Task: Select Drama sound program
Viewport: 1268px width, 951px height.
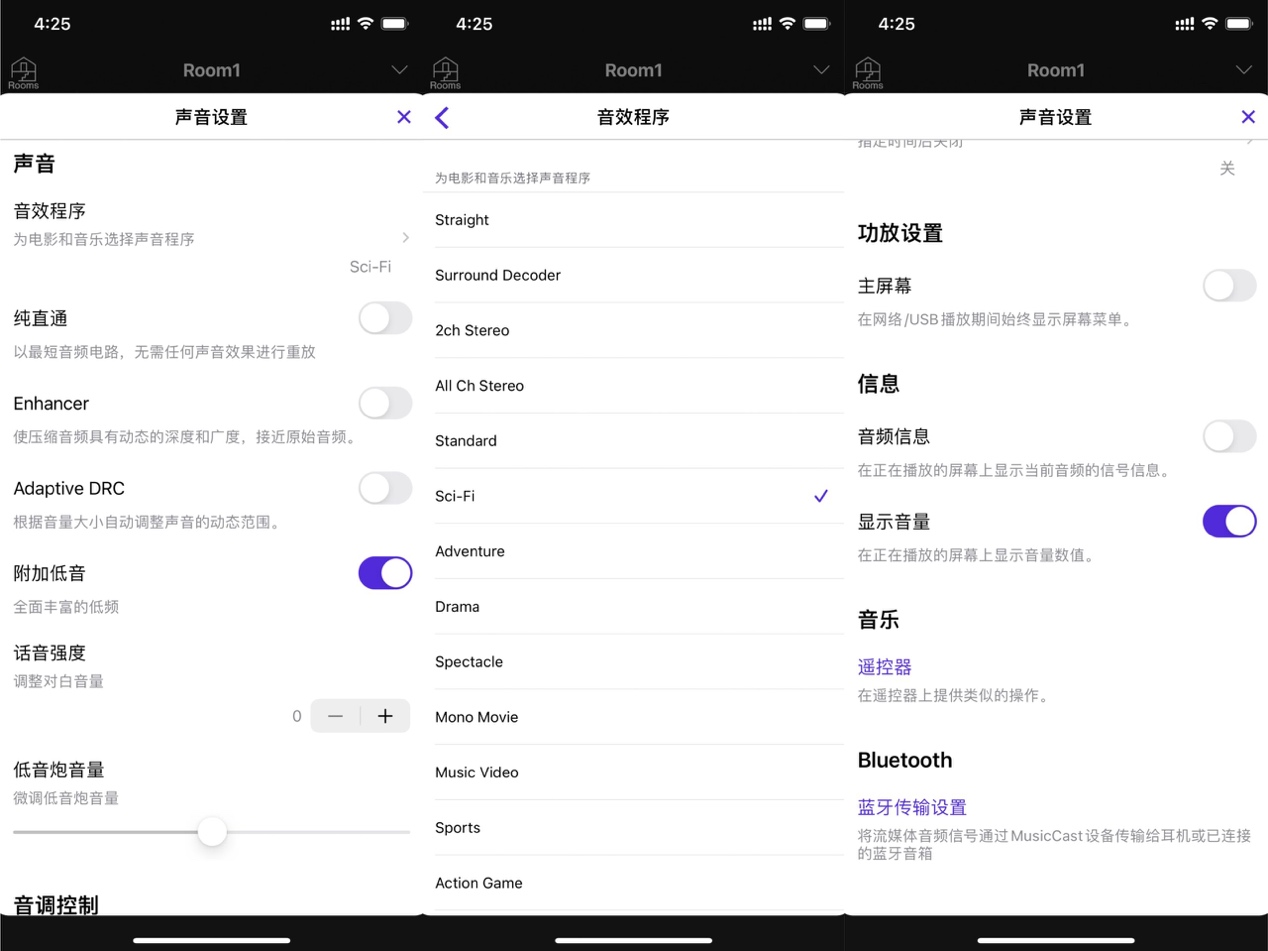Action: pos(633,606)
